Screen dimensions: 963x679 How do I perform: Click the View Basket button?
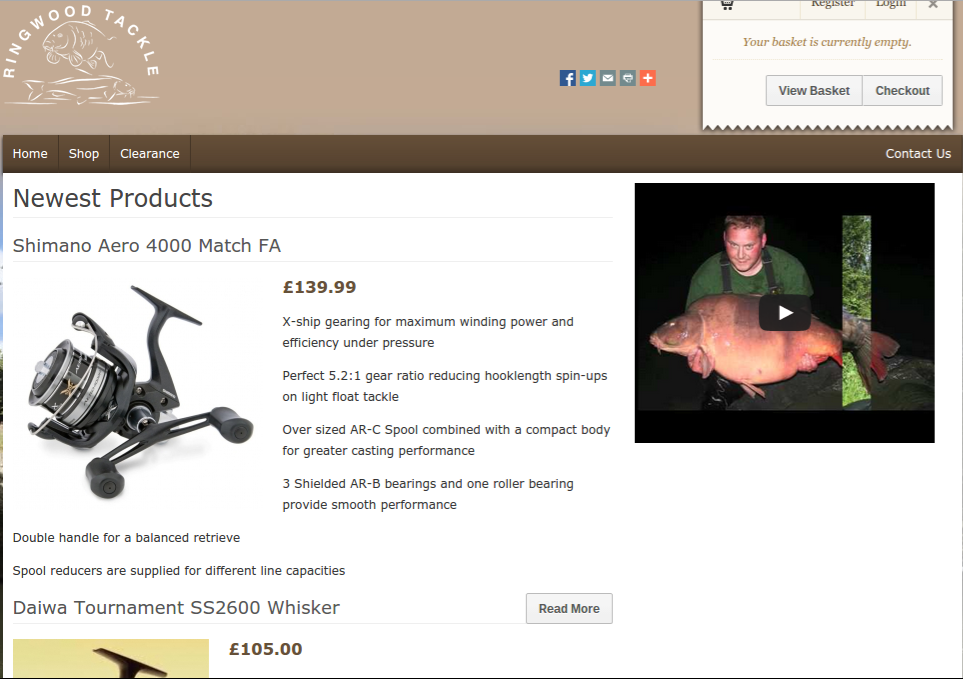click(814, 91)
